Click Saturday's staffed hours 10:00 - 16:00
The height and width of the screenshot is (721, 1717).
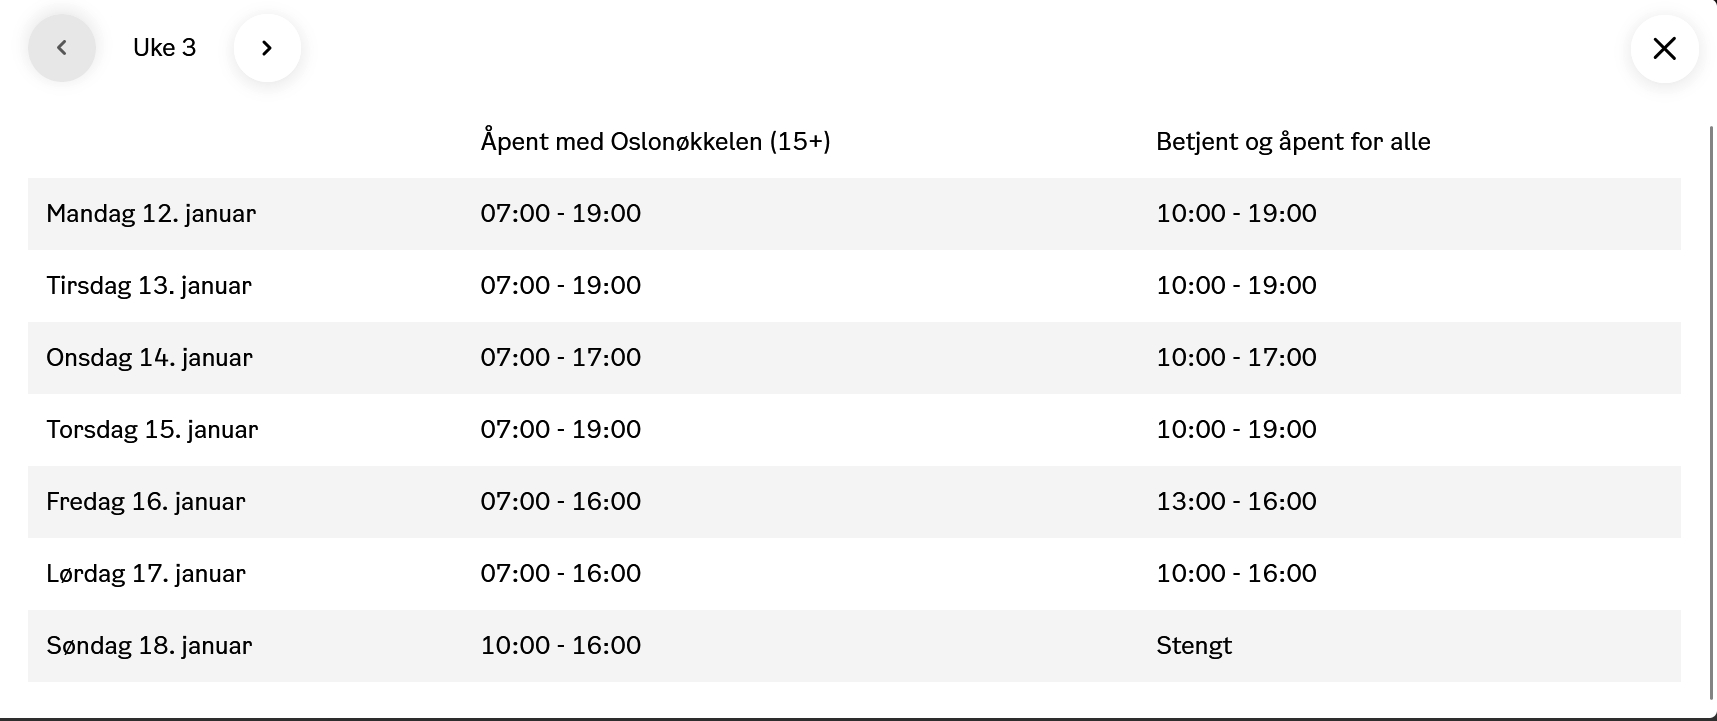pos(1236,574)
